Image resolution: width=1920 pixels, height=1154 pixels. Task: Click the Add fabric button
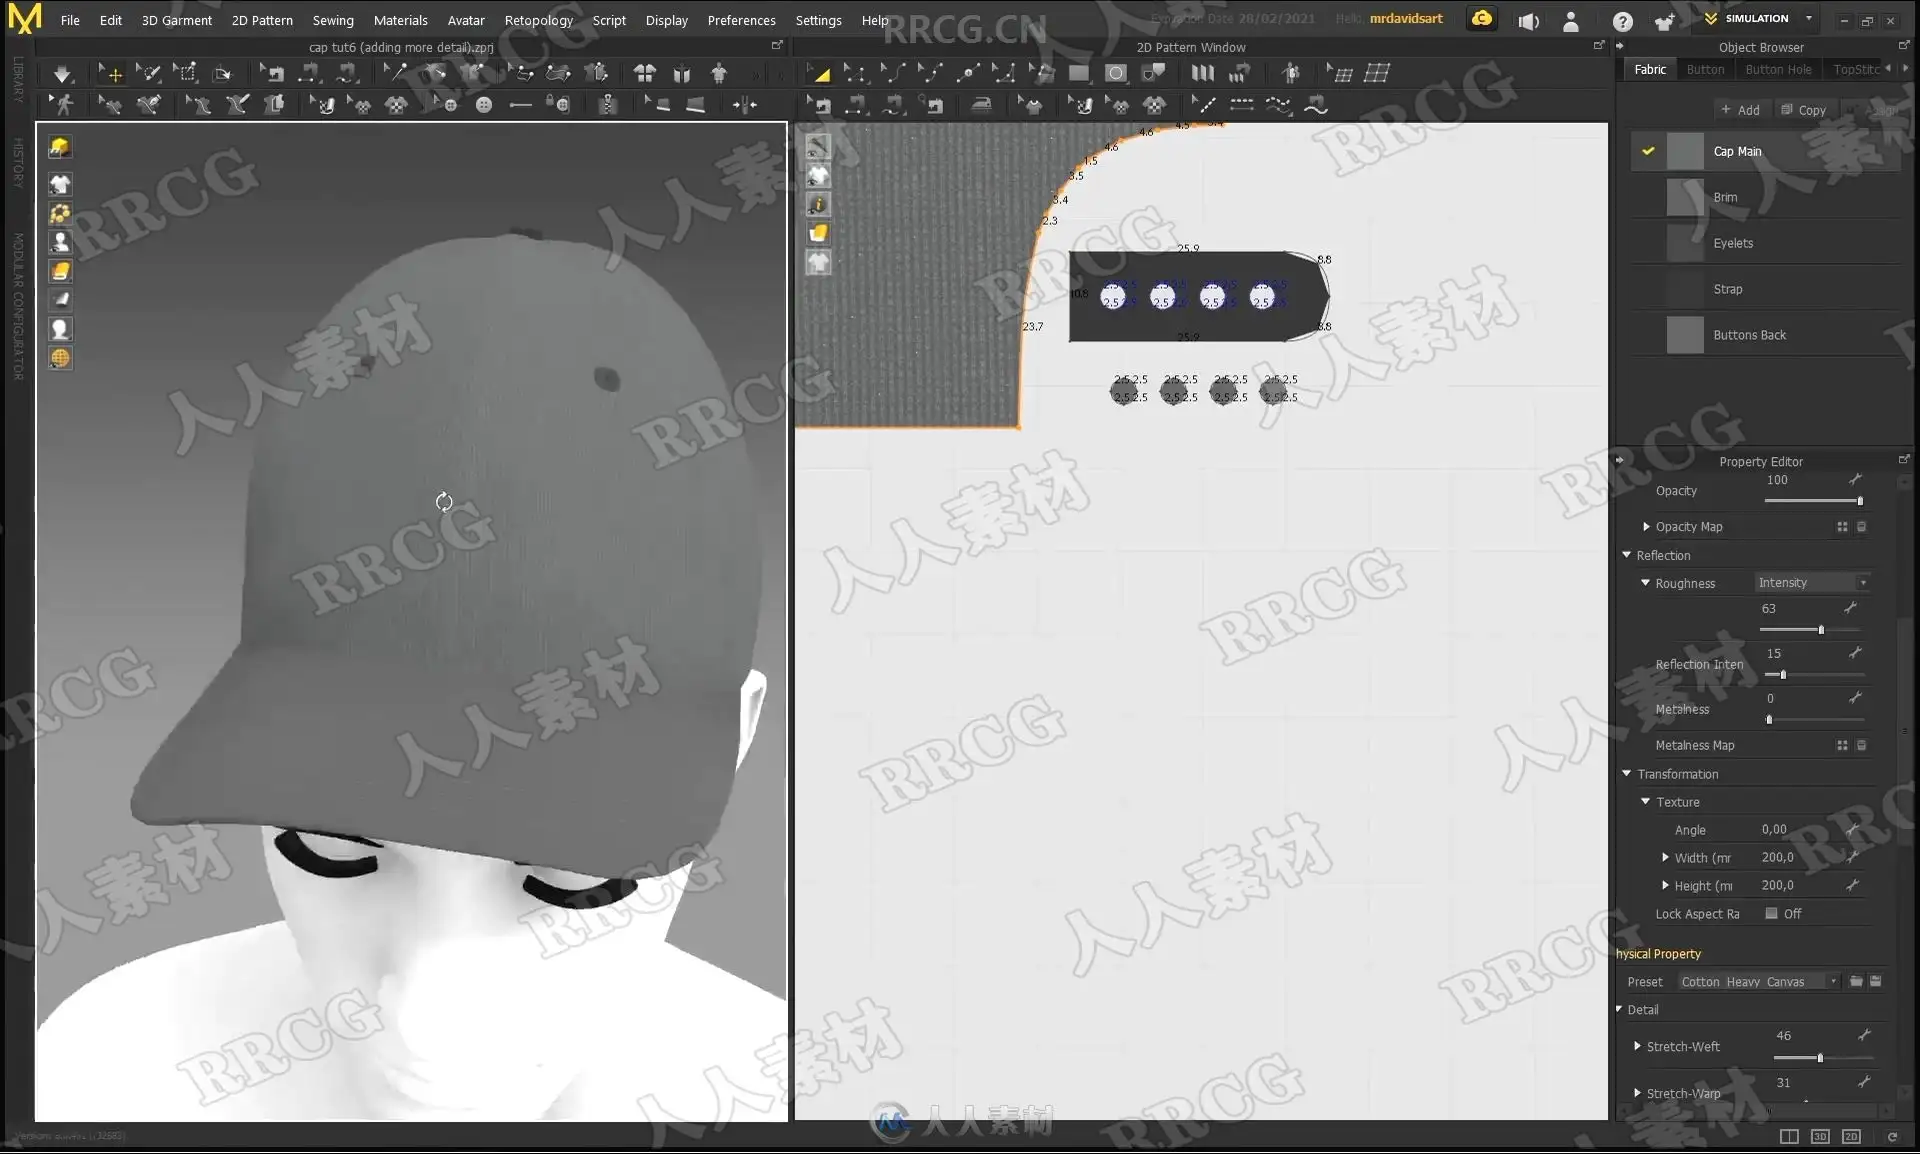click(1740, 110)
